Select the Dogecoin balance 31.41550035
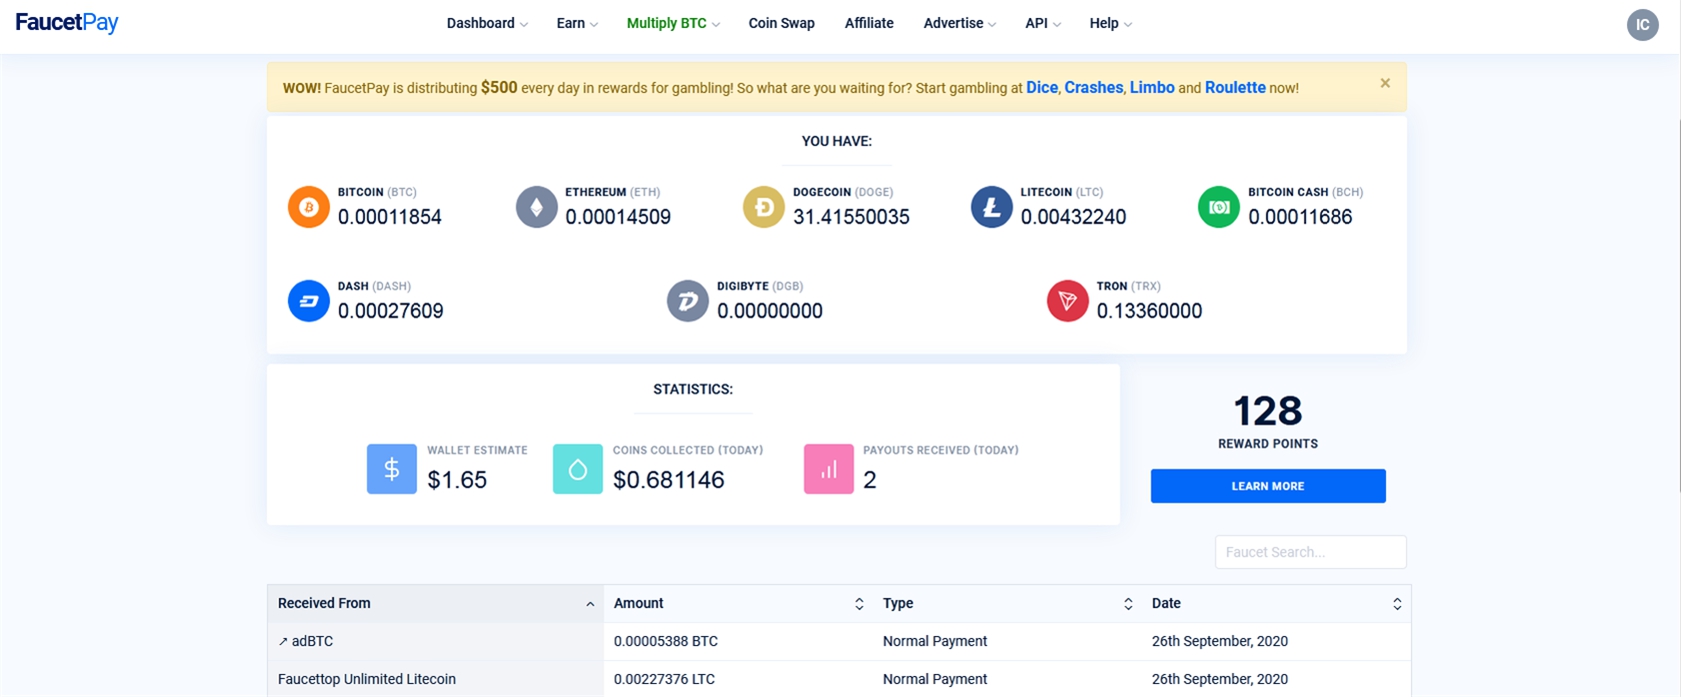1681x697 pixels. (x=851, y=217)
